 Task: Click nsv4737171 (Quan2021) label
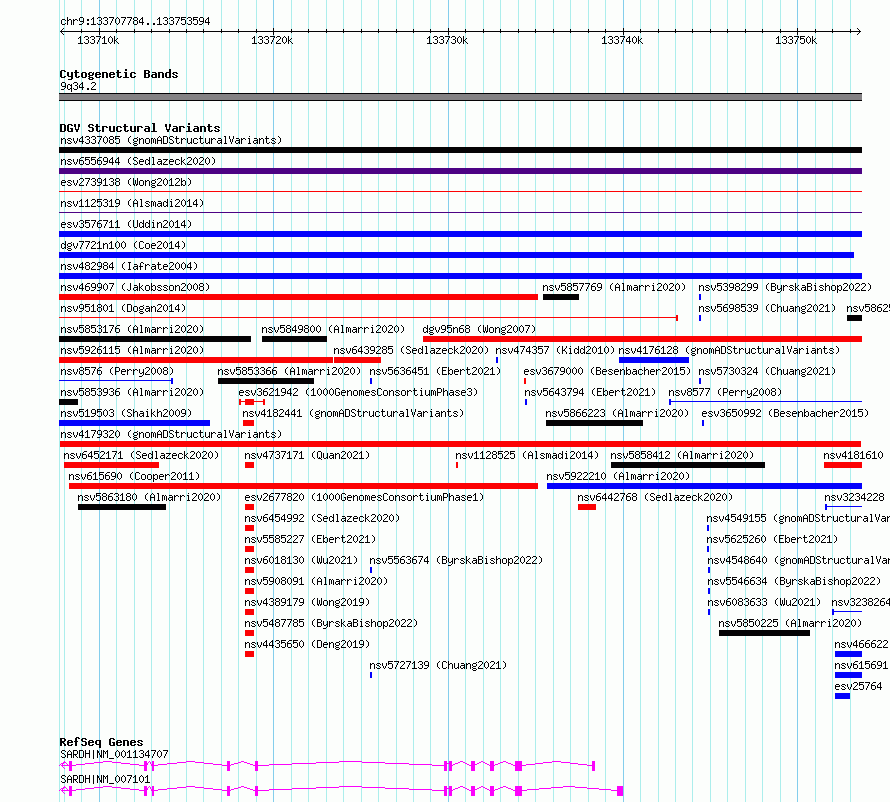click(x=307, y=455)
